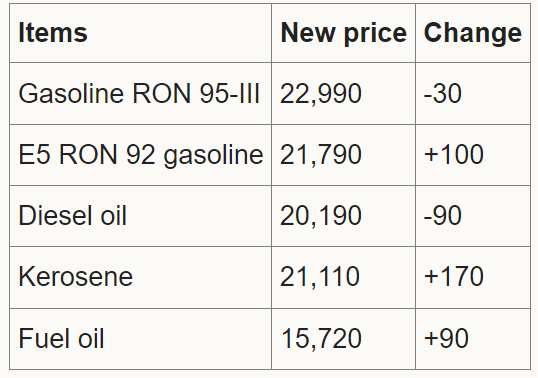Select the Kerosene item cell
Viewport: 538px width, 378px height.
(x=140, y=277)
